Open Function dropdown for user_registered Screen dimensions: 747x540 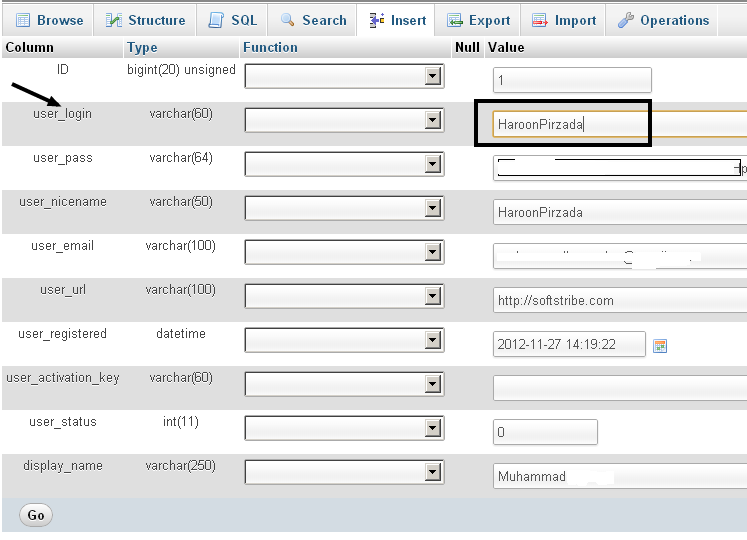[344, 340]
